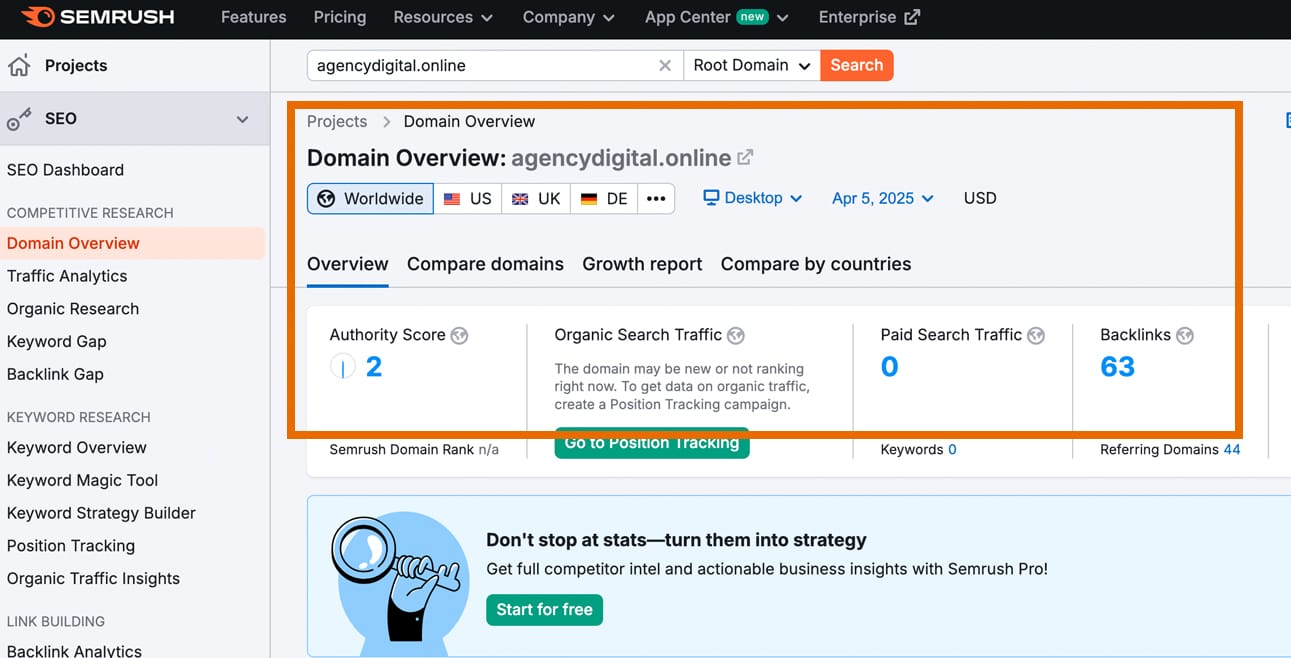Open the Company menu
This screenshot has width=1291, height=658.
(x=569, y=17)
